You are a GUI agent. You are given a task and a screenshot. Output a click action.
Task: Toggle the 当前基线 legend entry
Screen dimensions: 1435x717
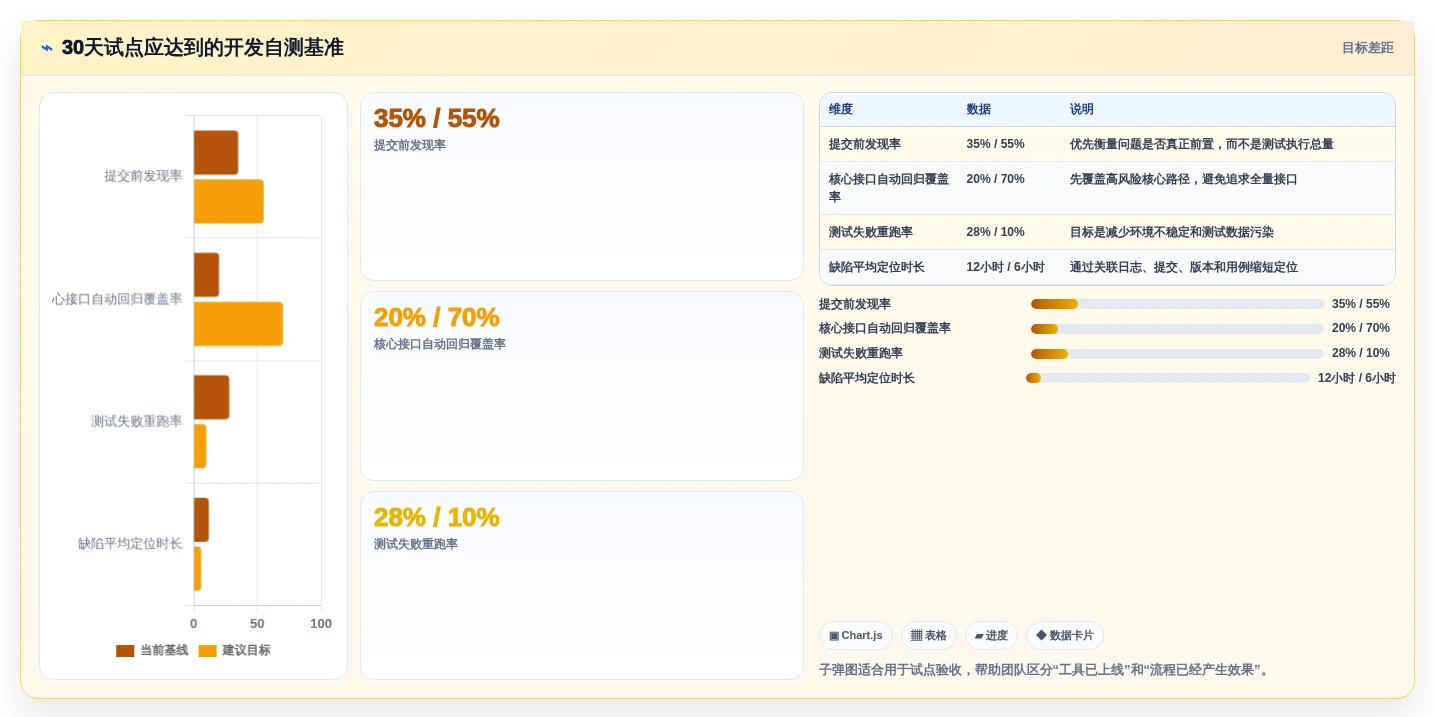[x=152, y=651]
